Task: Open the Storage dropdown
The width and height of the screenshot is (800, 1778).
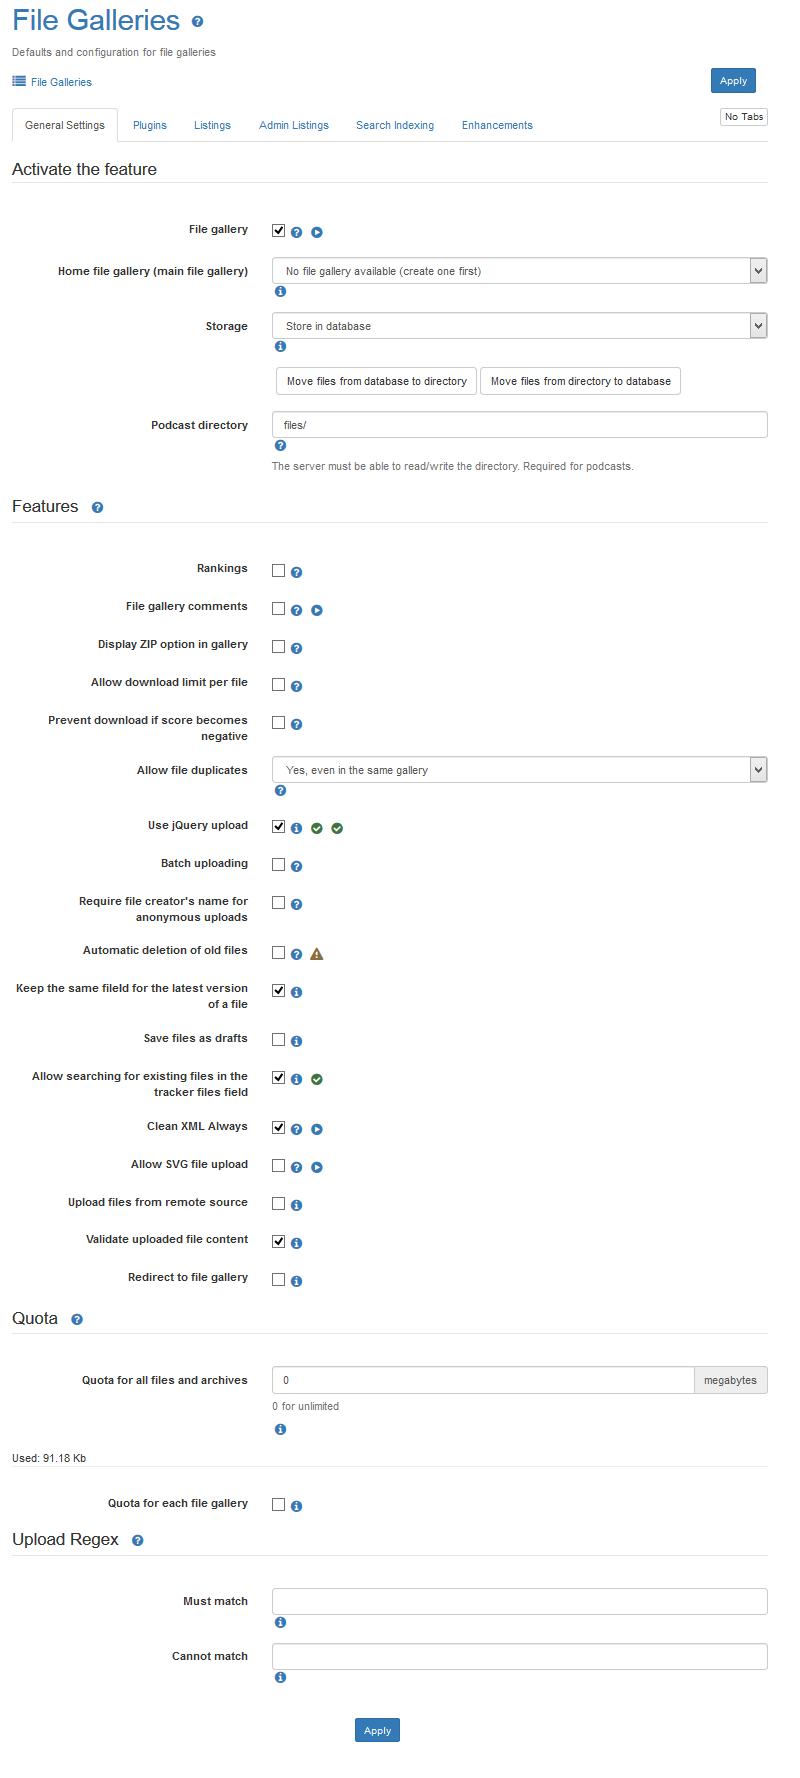Action: coord(519,326)
